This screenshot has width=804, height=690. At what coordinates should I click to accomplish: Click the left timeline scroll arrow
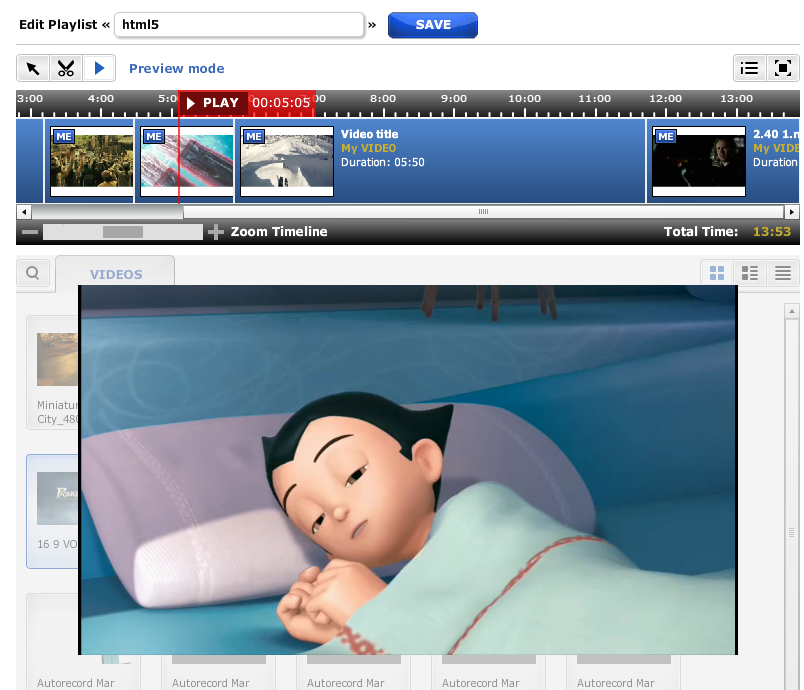tap(24, 212)
